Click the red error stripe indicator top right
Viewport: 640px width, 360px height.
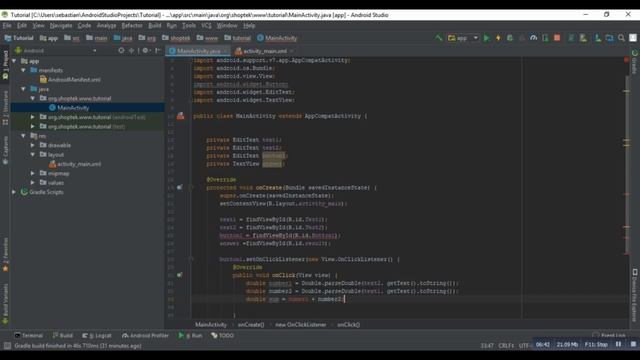pos(626,60)
